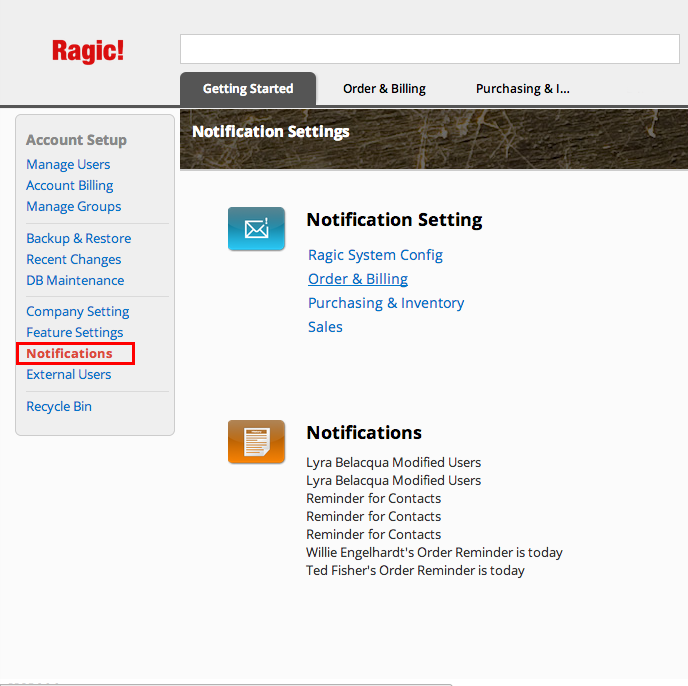
Task: Click Ted Fisher's Order Reminder notification
Action: pos(415,570)
